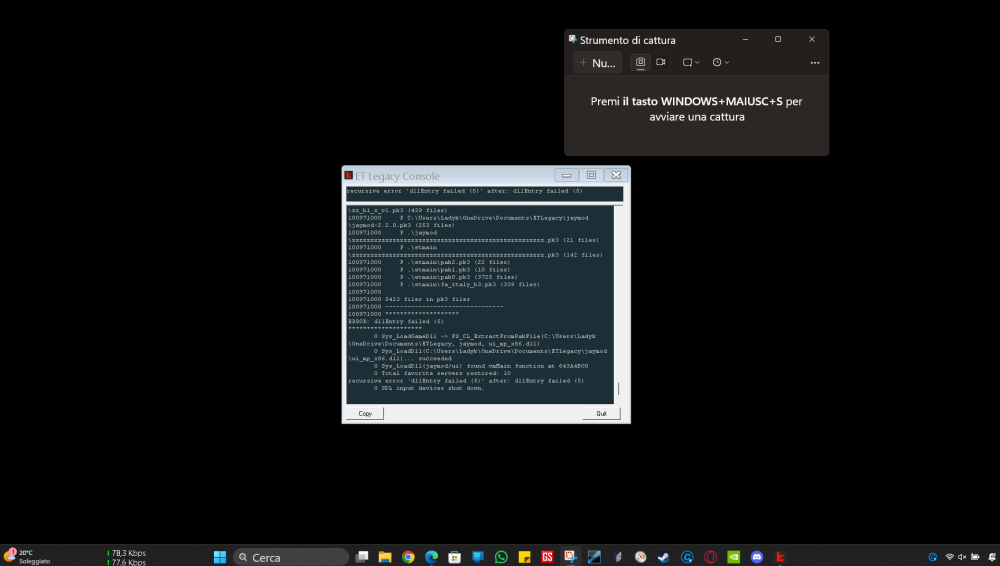The height and width of the screenshot is (566, 1000).
Task: Maximize the Strumento di cattura window
Action: click(x=778, y=40)
